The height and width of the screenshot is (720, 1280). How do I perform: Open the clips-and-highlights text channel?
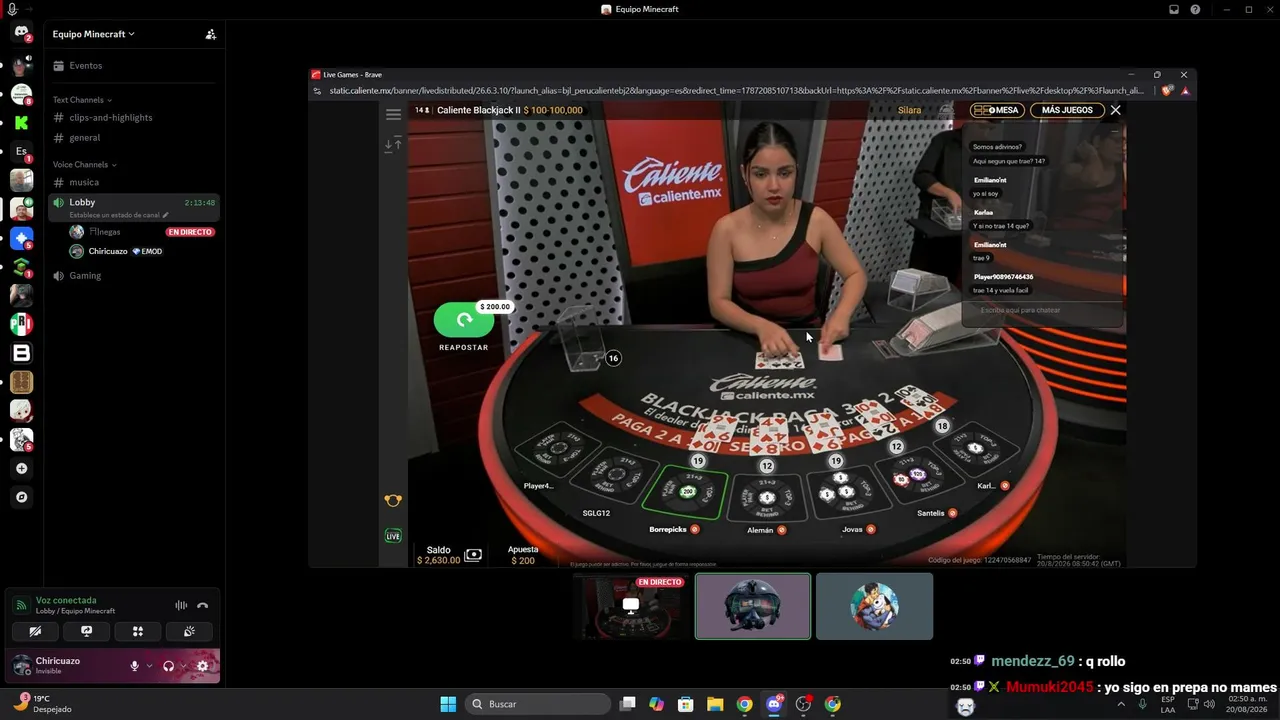pyautogui.click(x=134, y=118)
